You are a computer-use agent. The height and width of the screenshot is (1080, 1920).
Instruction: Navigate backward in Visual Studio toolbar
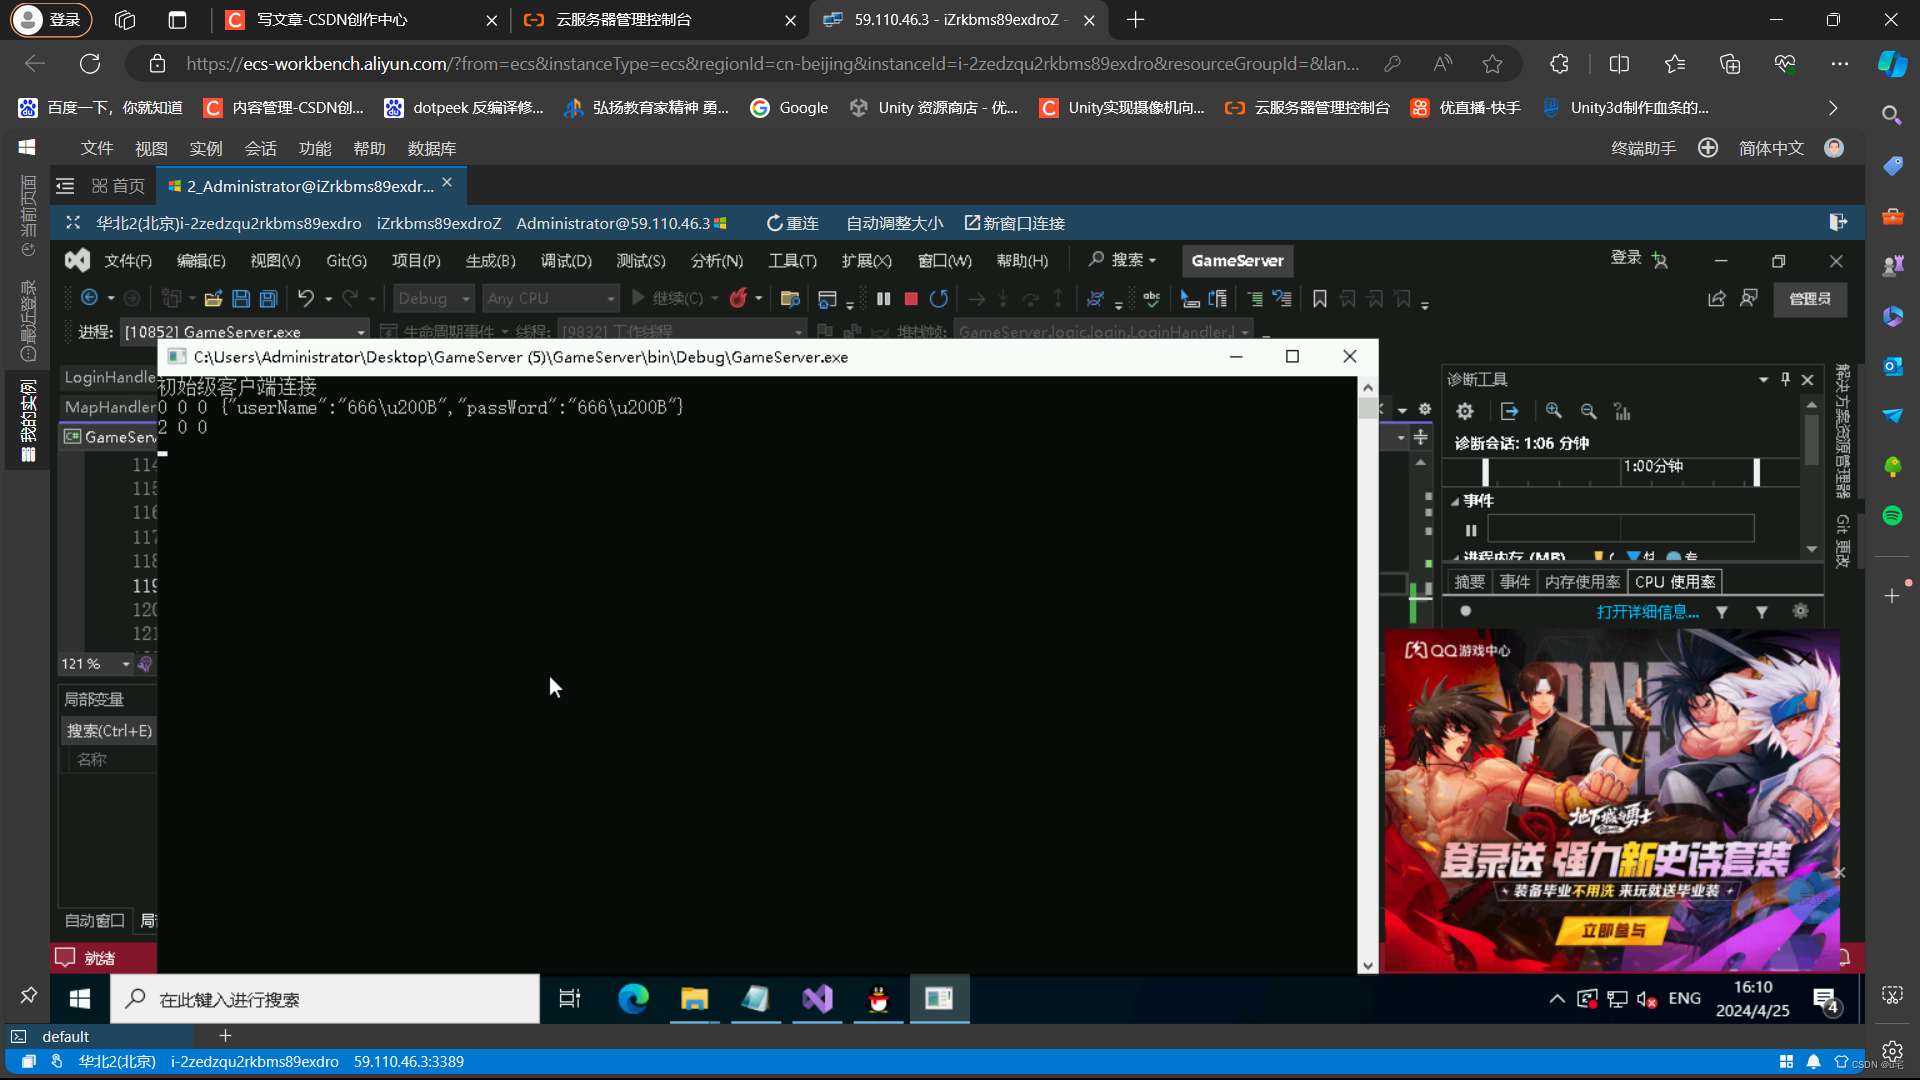[89, 298]
